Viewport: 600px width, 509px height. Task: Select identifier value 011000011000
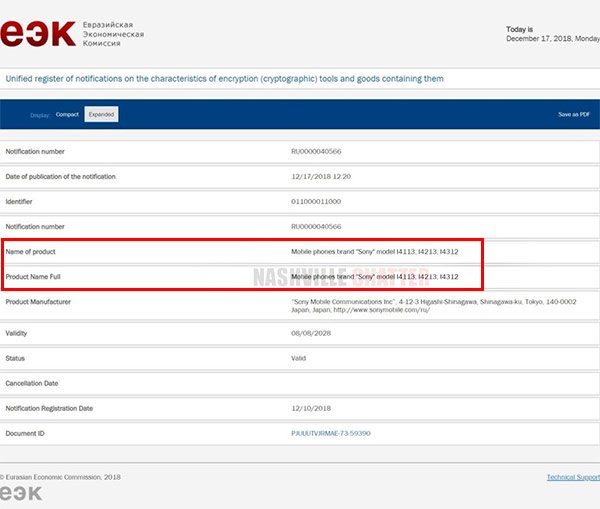click(316, 202)
